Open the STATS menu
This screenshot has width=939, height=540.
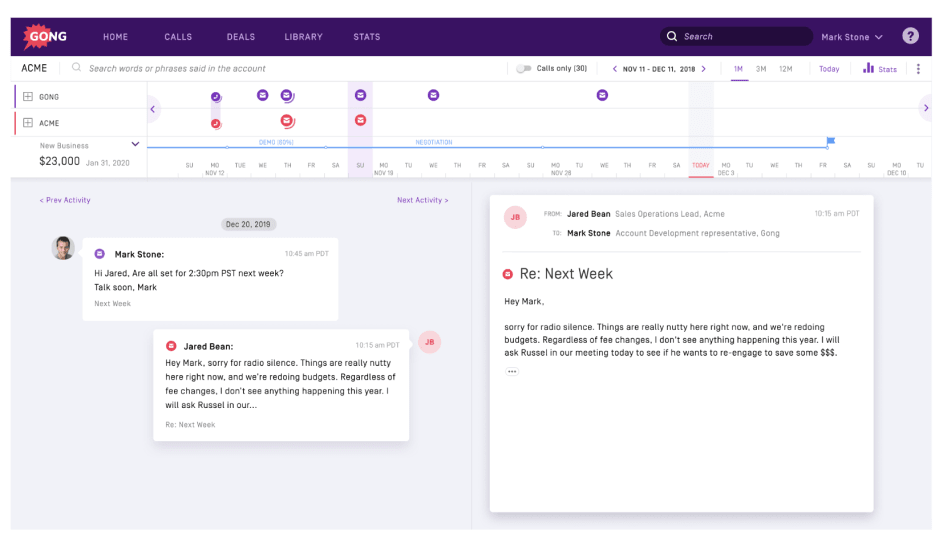tap(366, 37)
